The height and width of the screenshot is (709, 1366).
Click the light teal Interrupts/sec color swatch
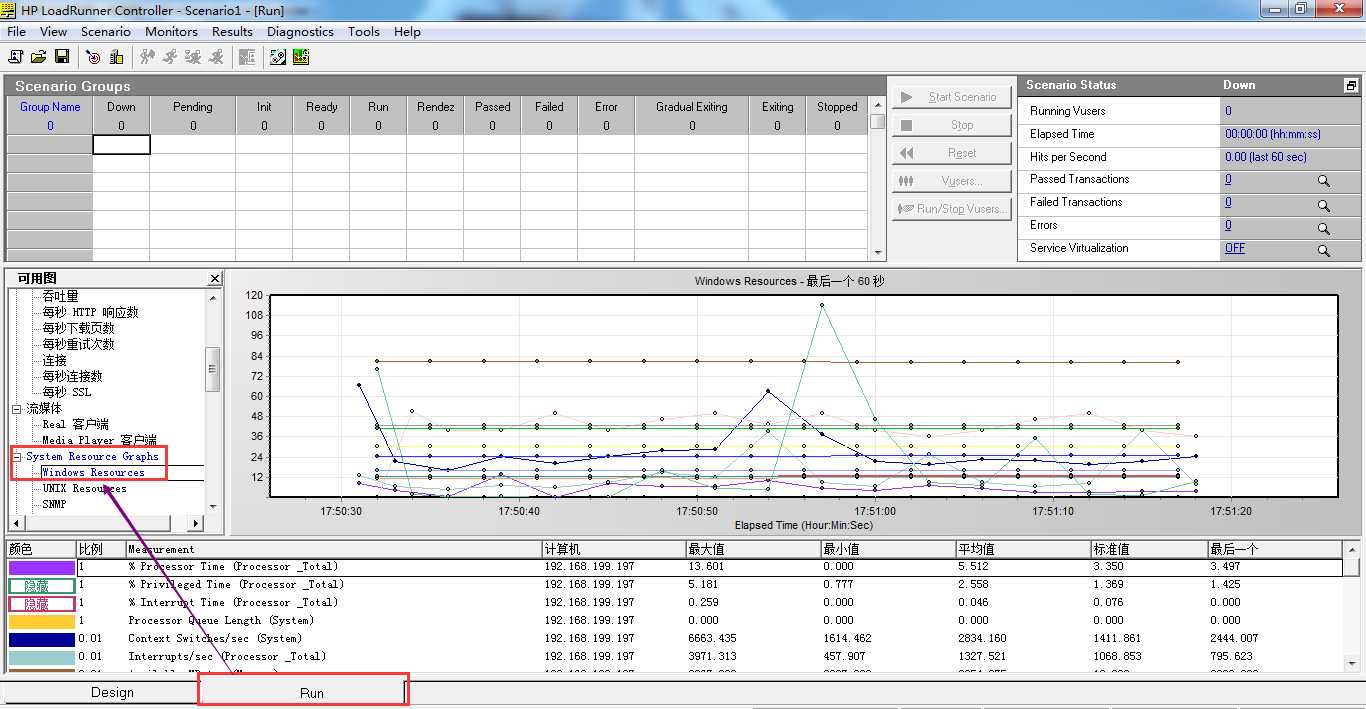point(42,658)
